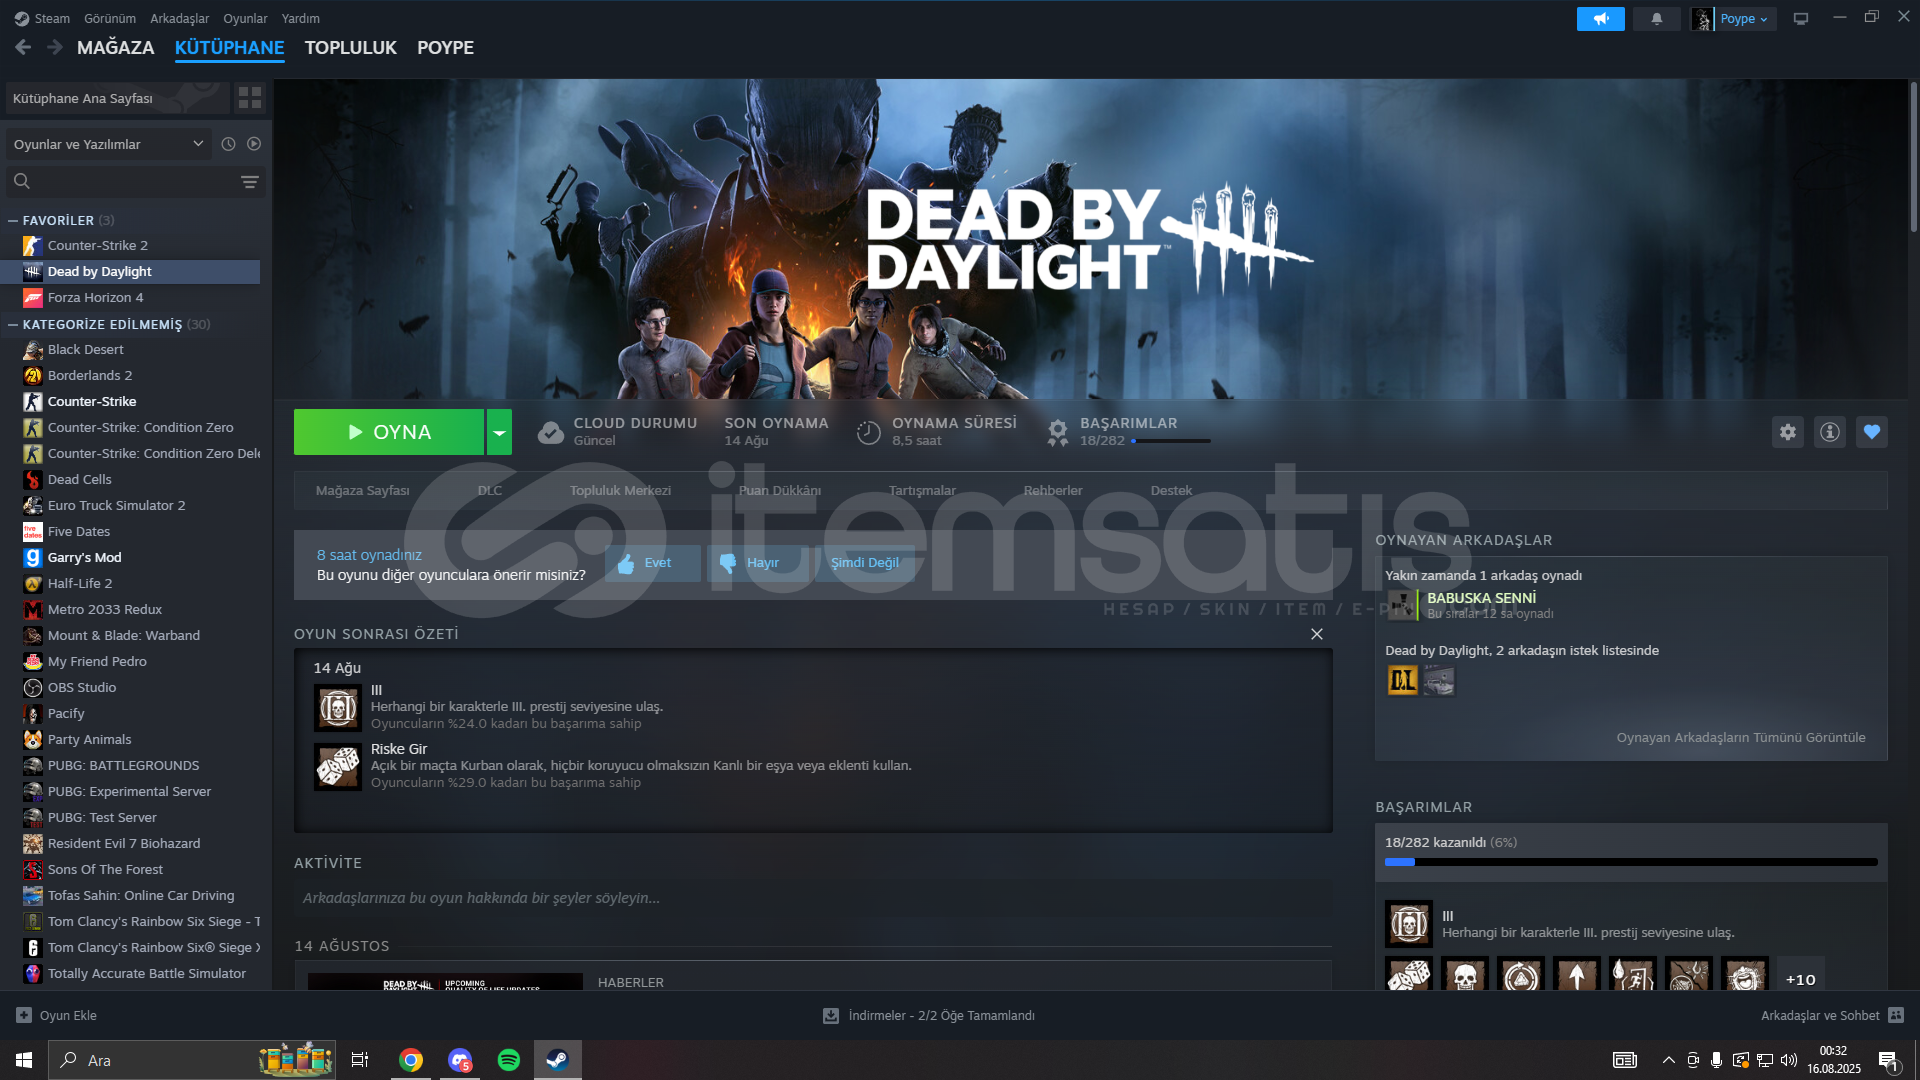Open the POYPE profile tab
Screen dimensions: 1920x1080
445,48
